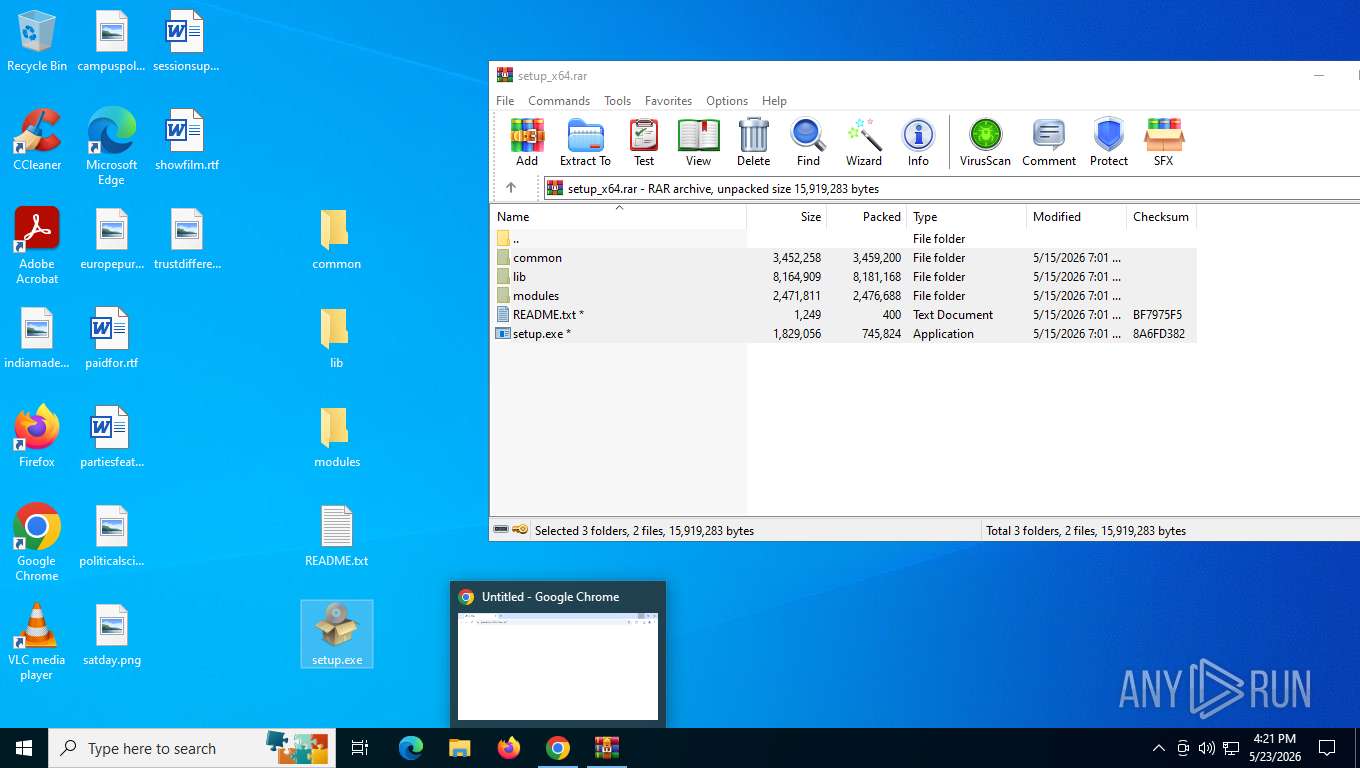Screen dimensions: 1360x768
Task: Select the Recycle Bin desktop icon
Action: tap(37, 41)
